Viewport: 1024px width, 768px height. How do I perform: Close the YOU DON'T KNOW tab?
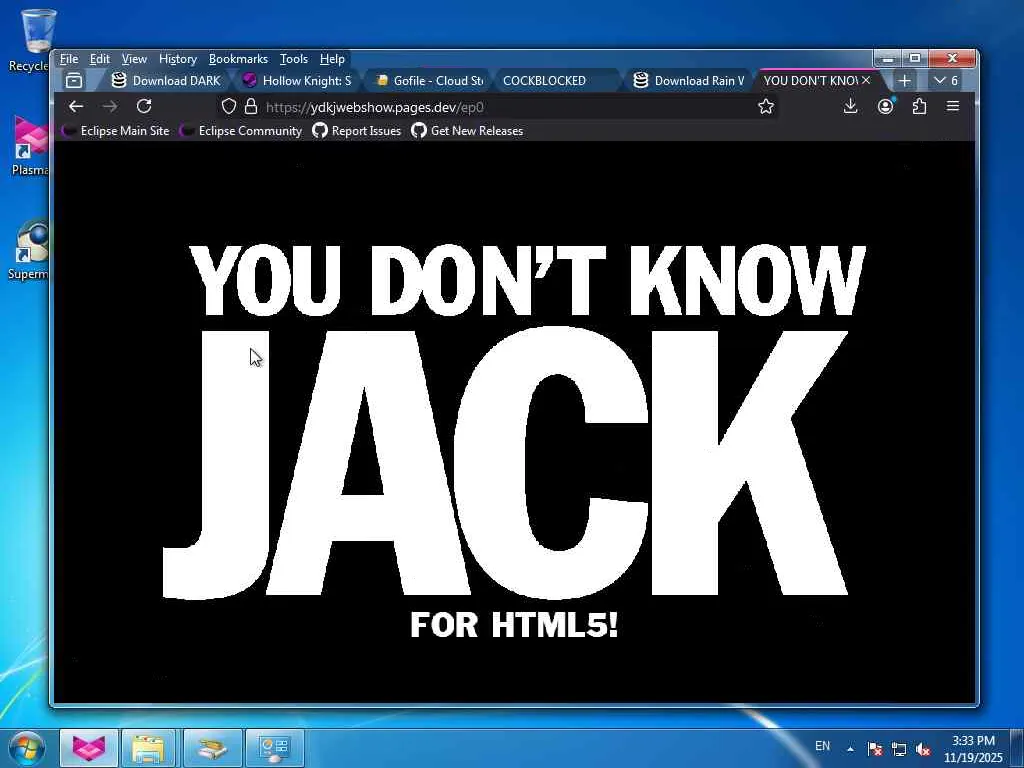(x=866, y=80)
